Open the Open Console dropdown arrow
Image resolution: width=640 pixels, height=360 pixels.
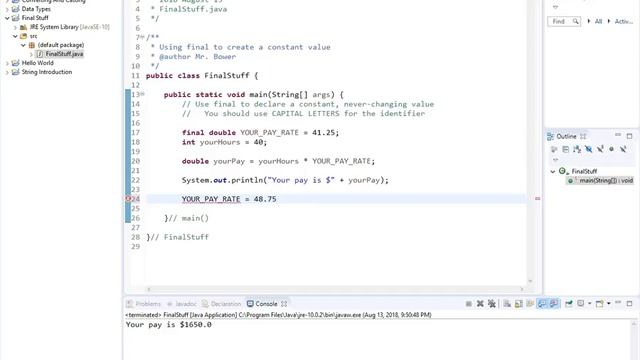[x=609, y=304]
